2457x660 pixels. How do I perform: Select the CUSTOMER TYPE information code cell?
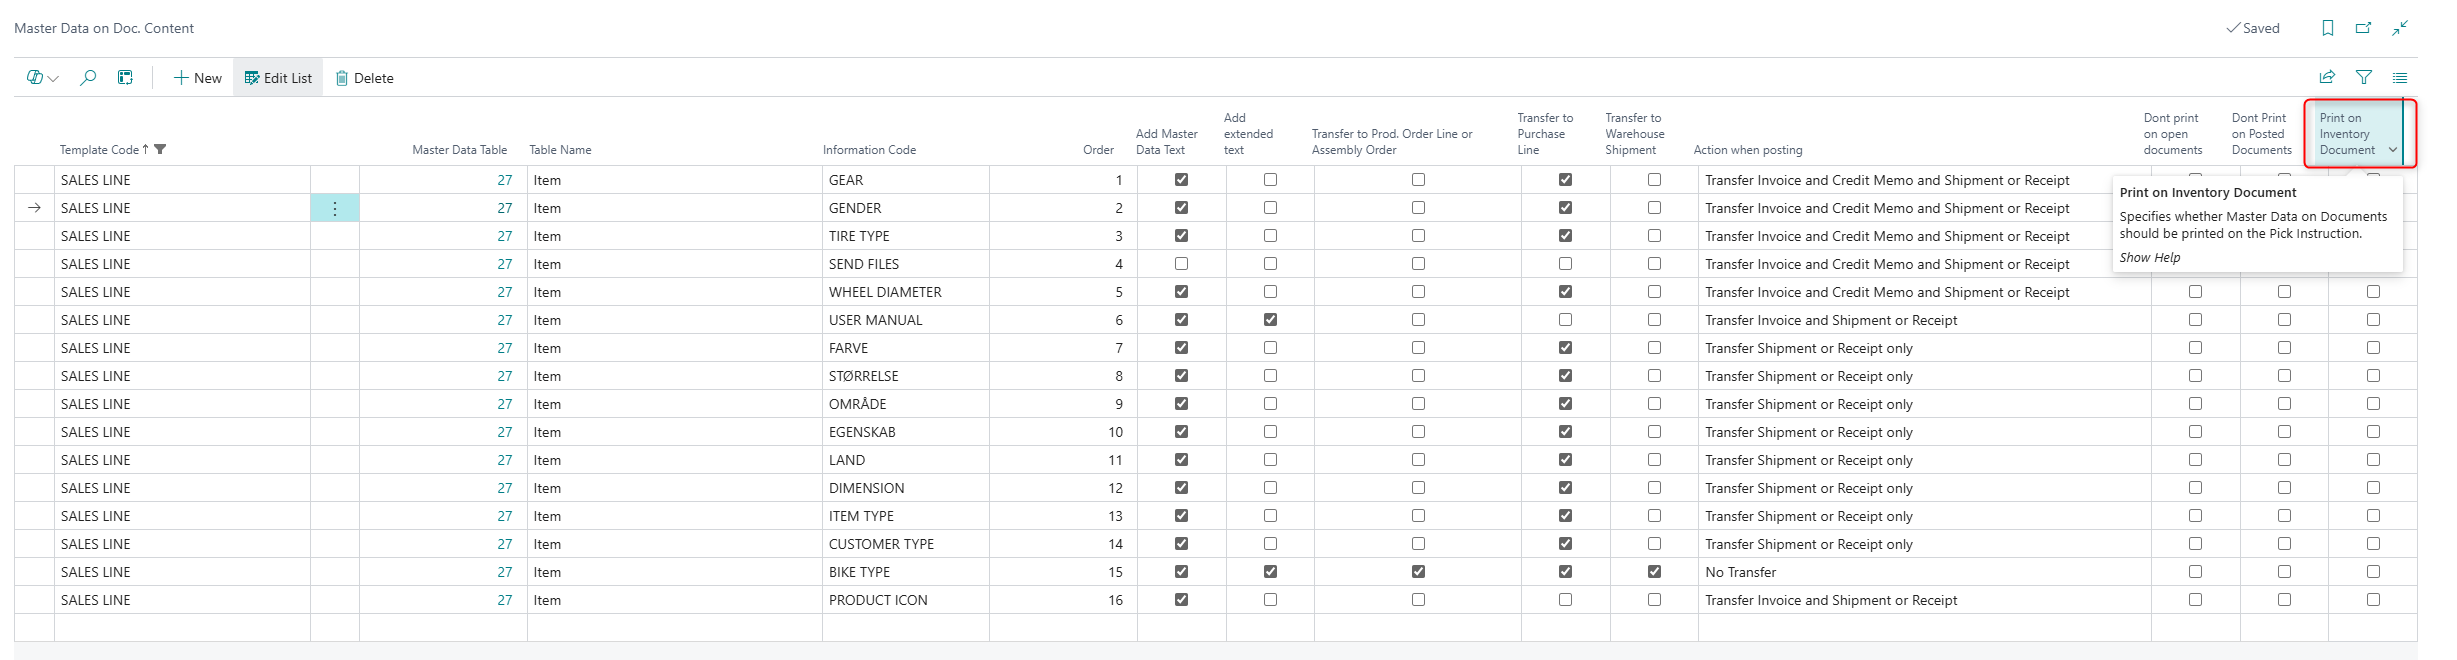(x=906, y=544)
